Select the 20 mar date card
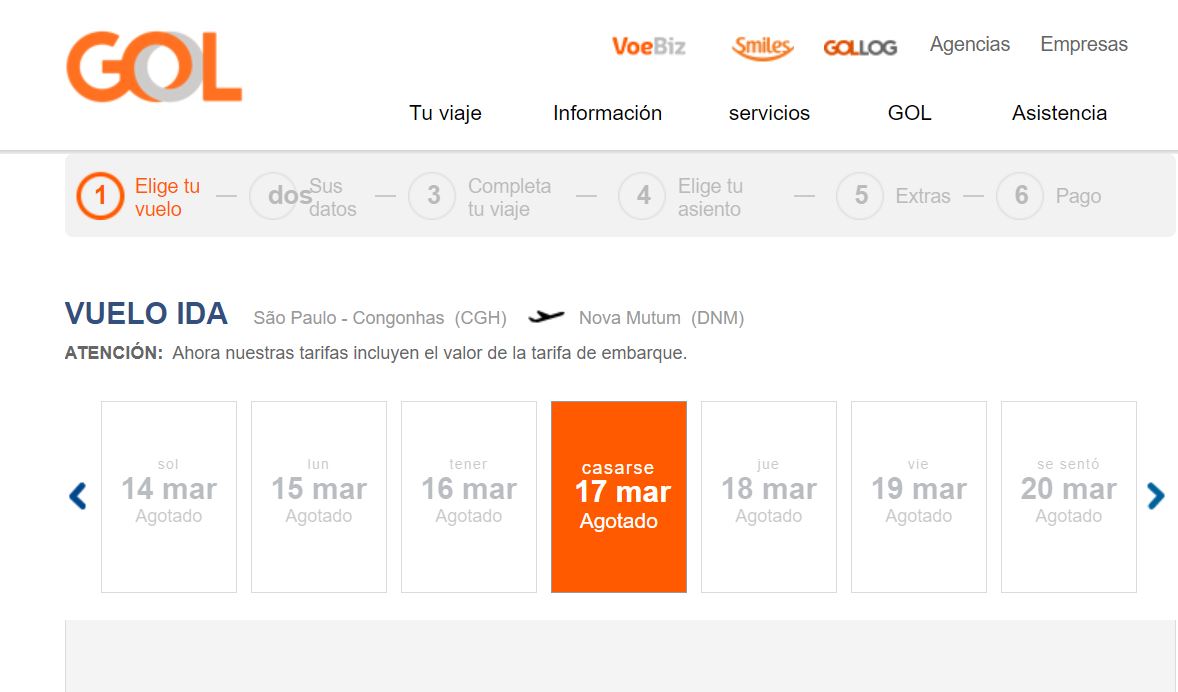The image size is (1178, 692). 1068,497
